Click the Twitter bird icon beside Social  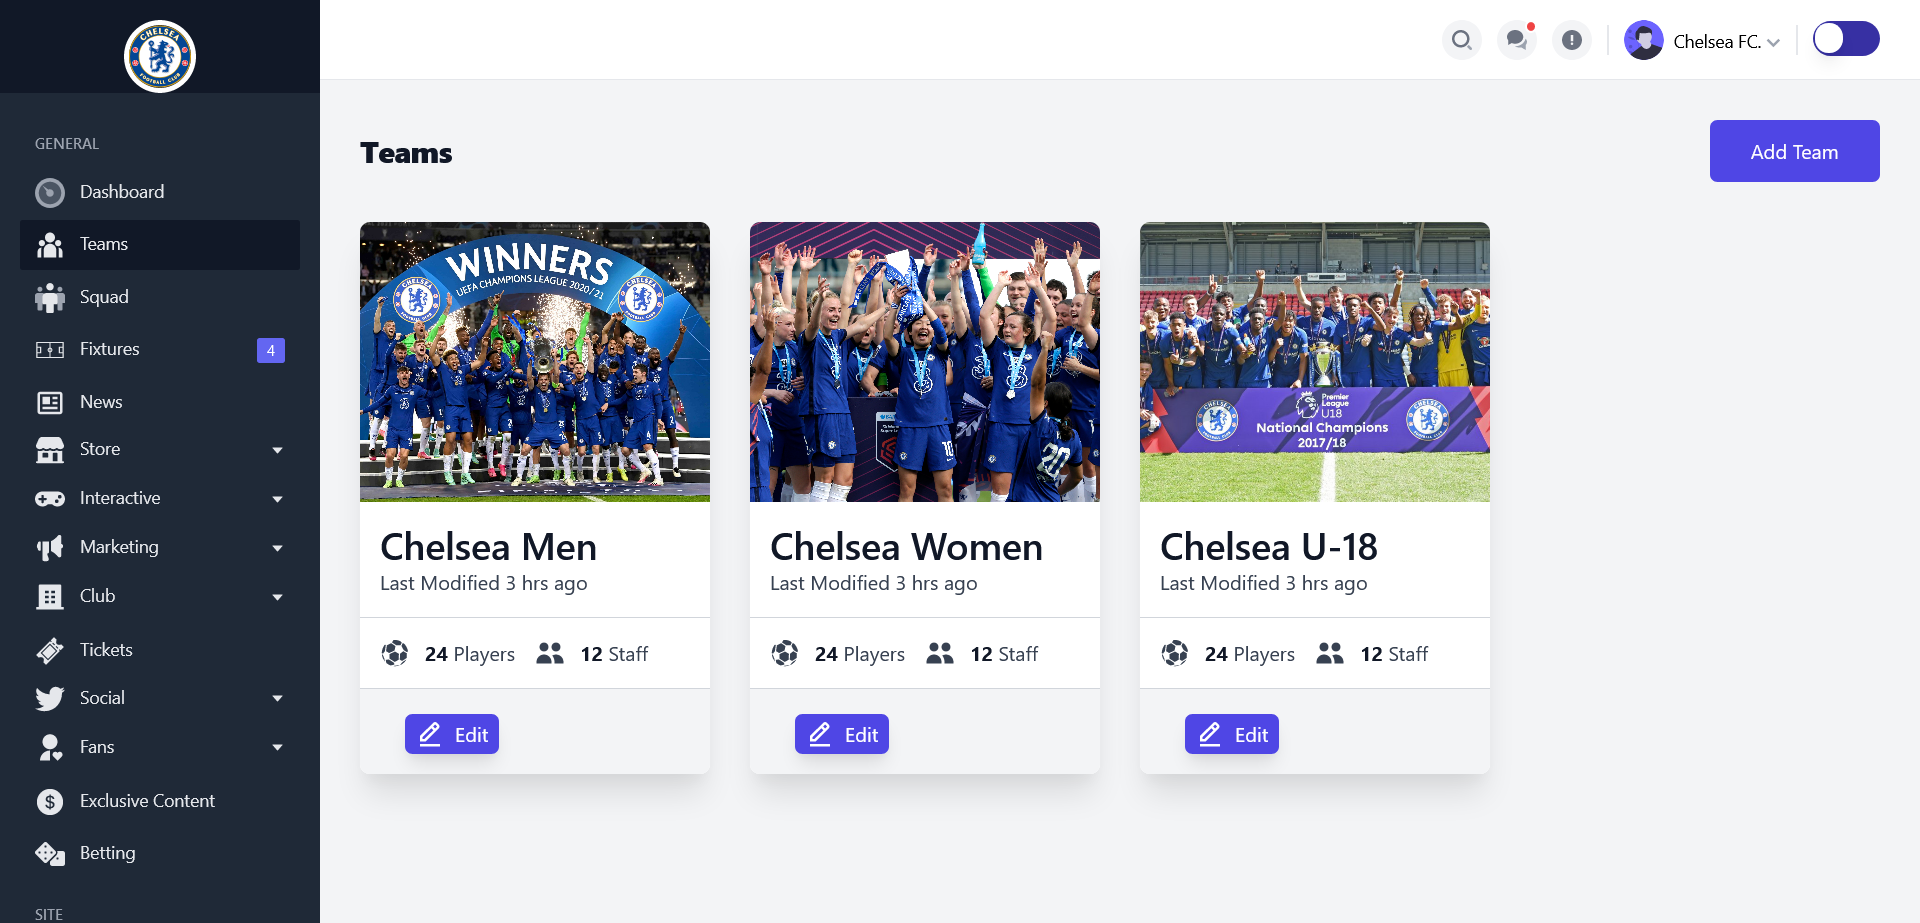[50, 699]
